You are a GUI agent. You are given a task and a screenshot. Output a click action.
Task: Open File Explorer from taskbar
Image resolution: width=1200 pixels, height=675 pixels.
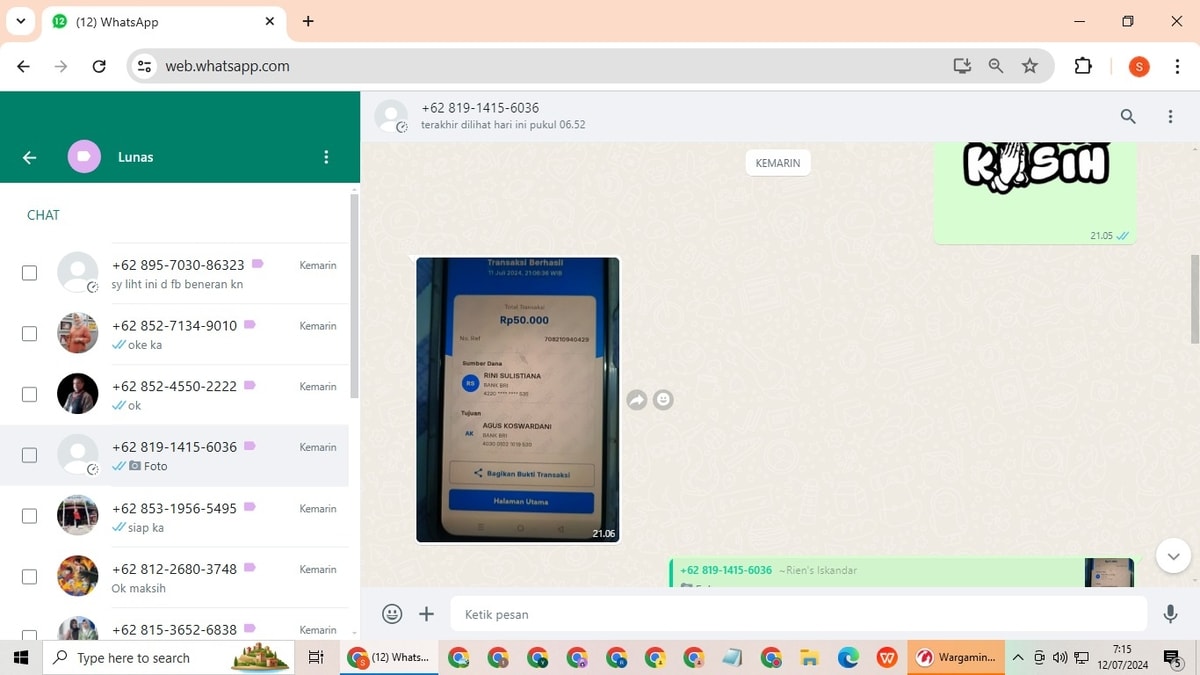tap(810, 658)
